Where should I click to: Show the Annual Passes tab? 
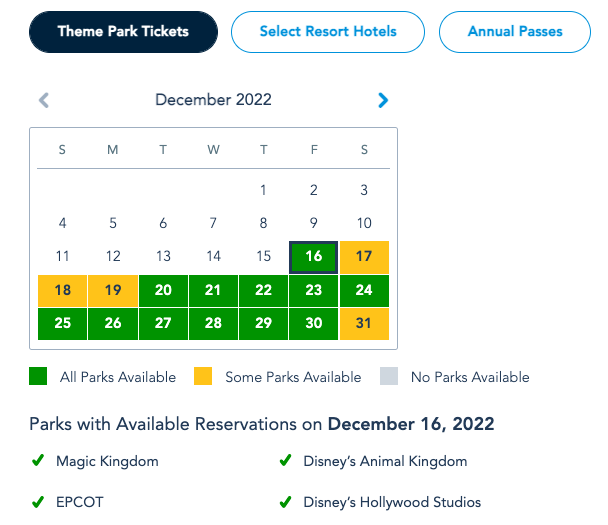(515, 32)
